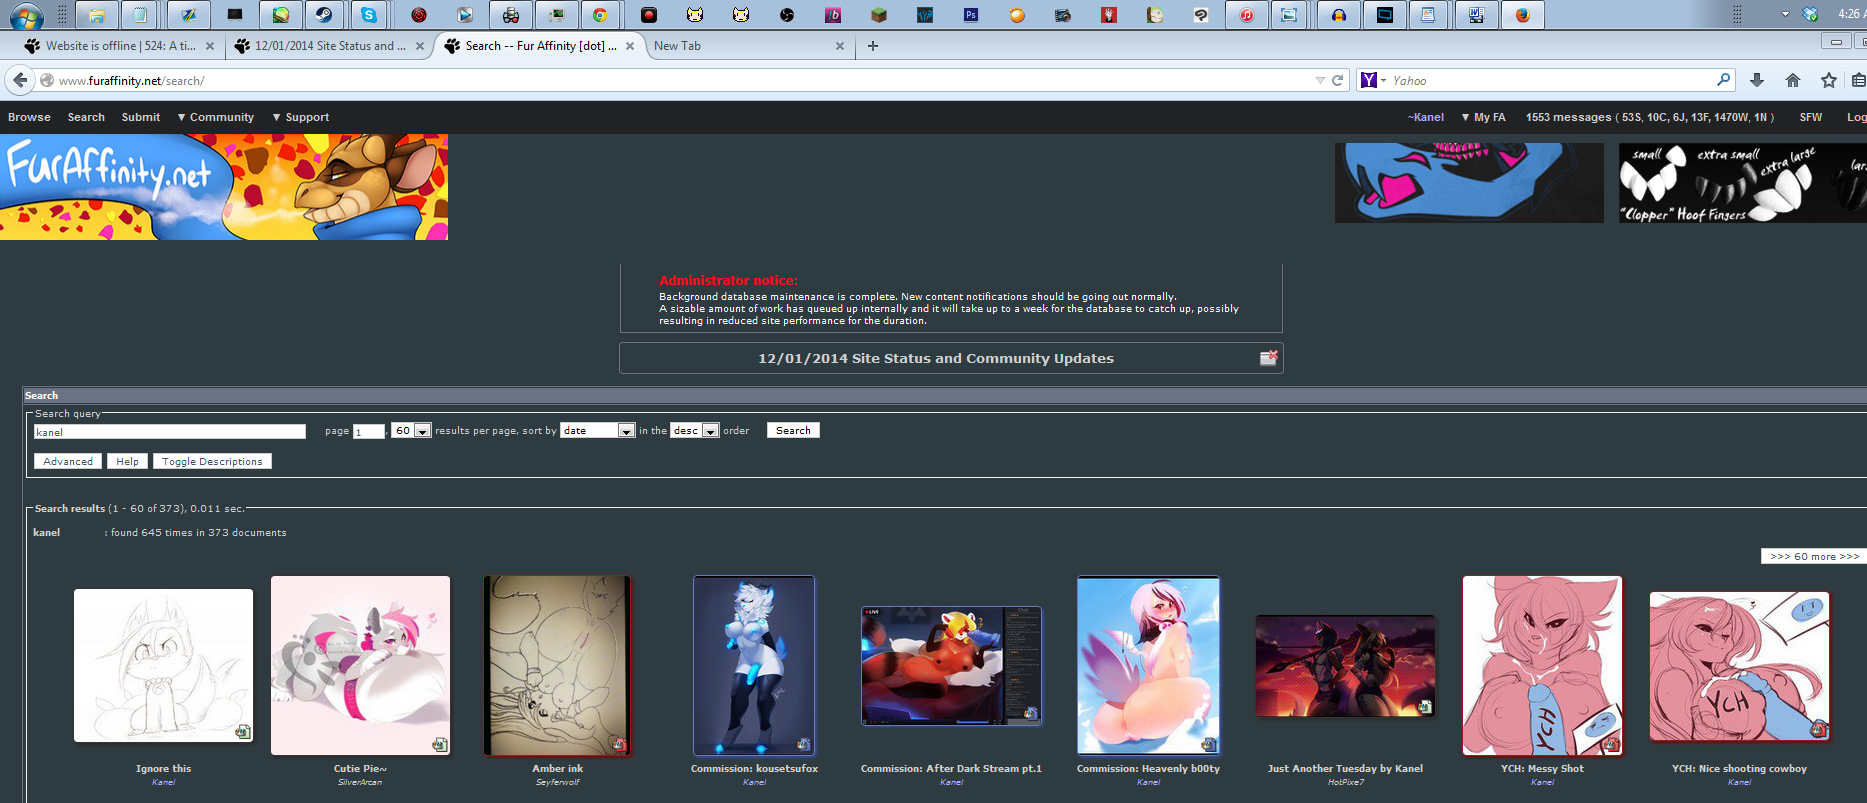Open the 'Ignore this' sketch thumbnail

tap(163, 665)
